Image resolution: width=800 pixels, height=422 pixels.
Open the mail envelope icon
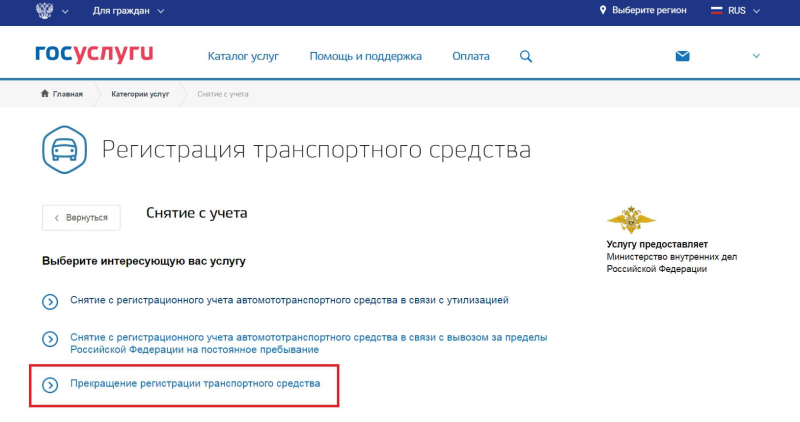pos(683,56)
